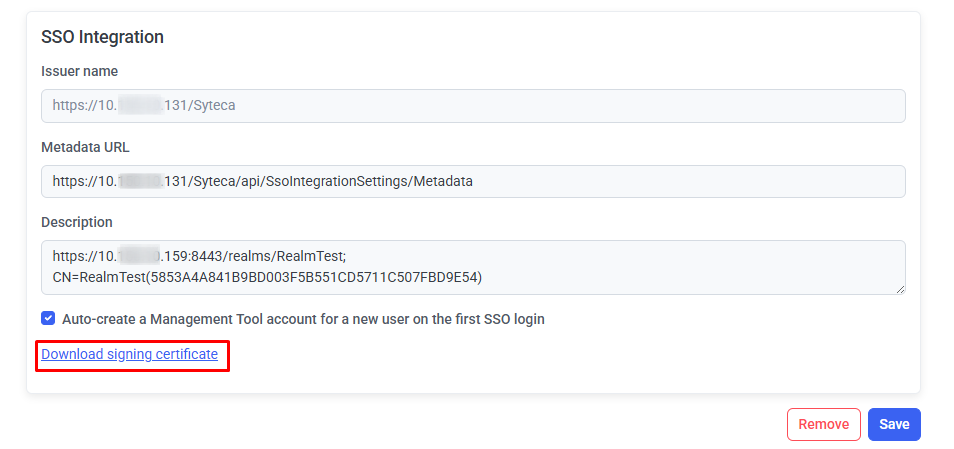Click the Description label above the textarea
The image size is (954, 449).
[77, 222]
